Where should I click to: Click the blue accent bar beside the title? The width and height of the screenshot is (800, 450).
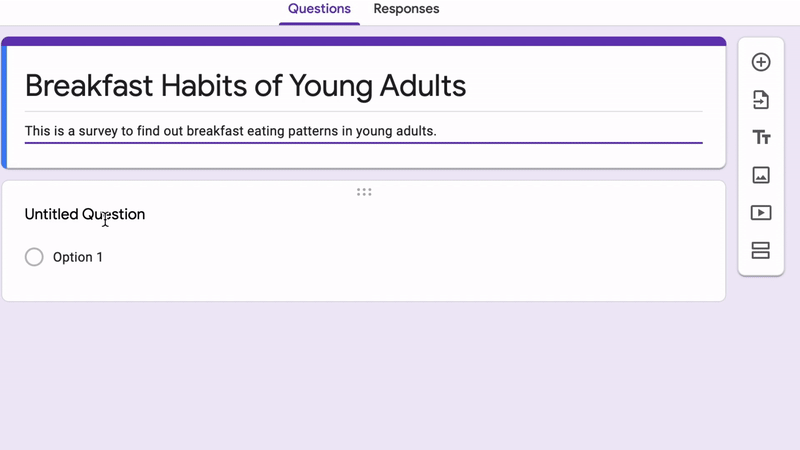click(4, 107)
